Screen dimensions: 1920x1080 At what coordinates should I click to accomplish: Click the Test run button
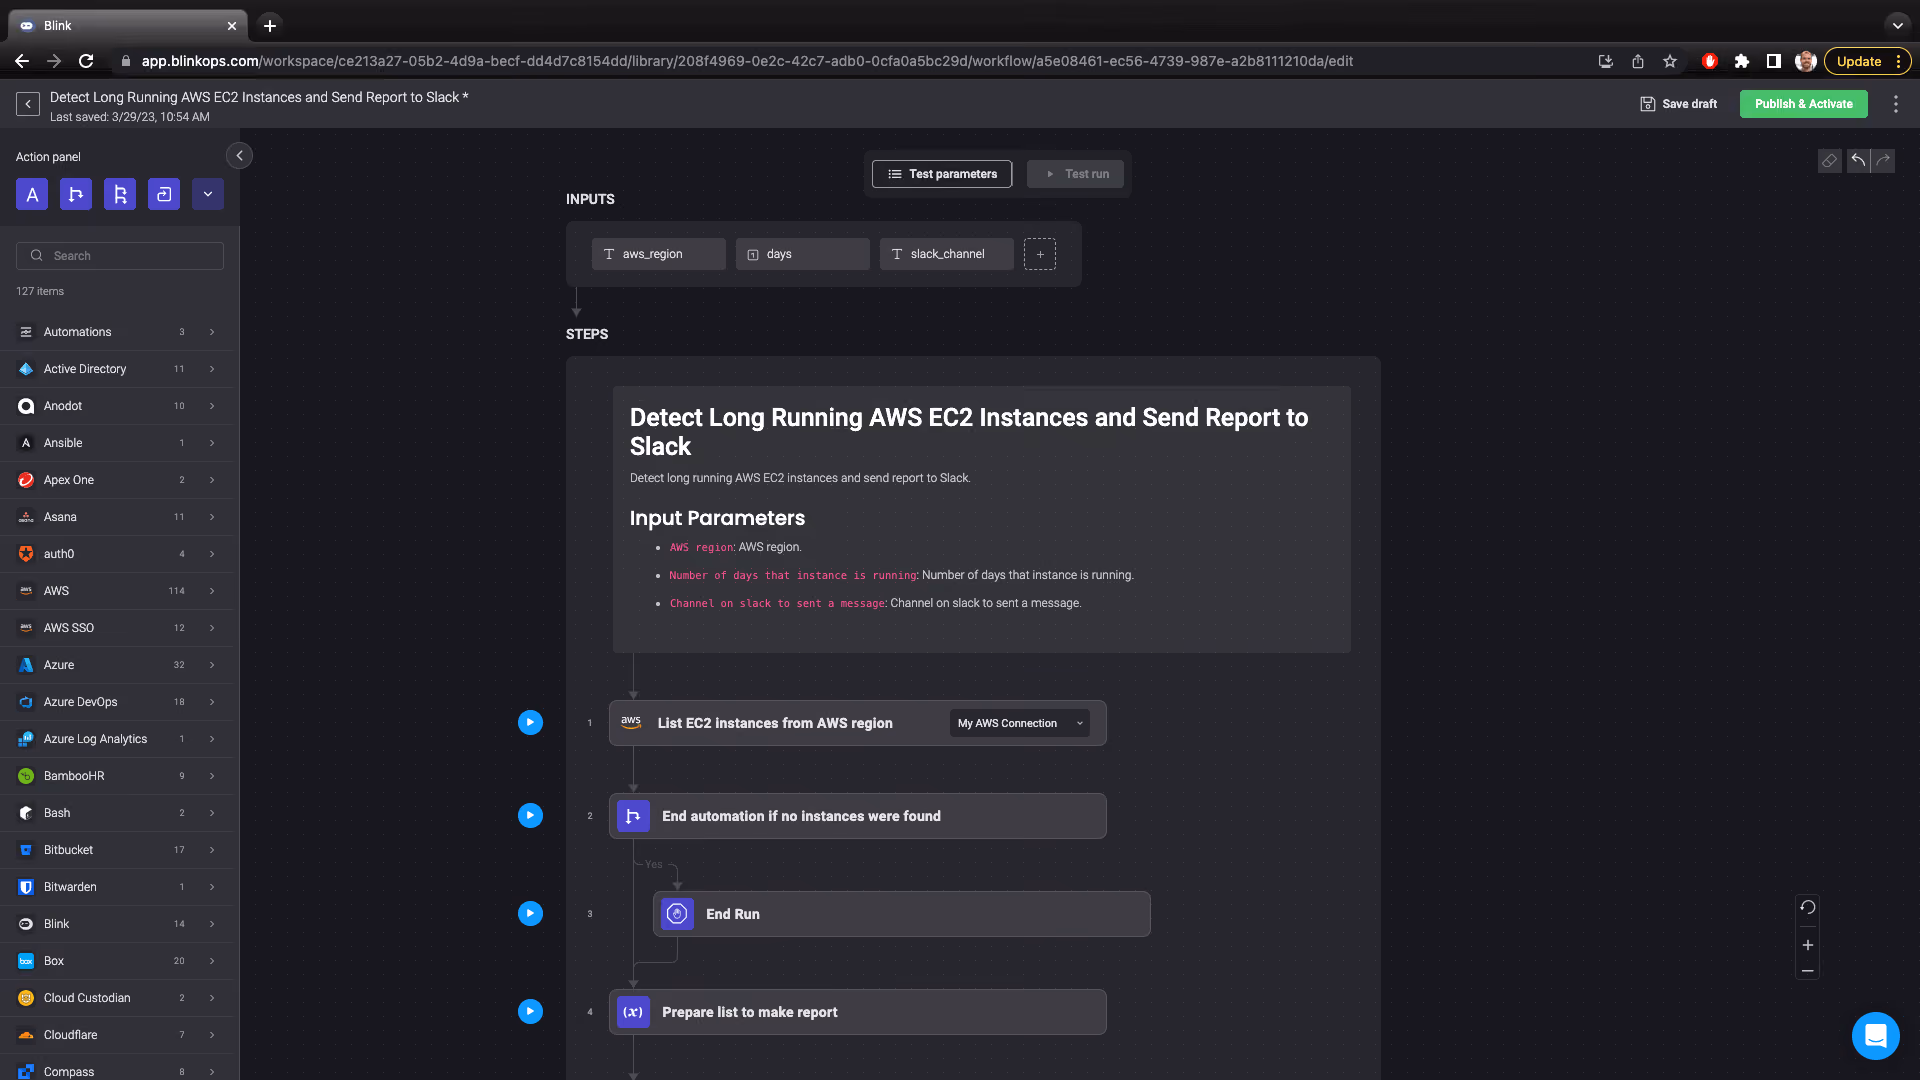coord(1076,174)
